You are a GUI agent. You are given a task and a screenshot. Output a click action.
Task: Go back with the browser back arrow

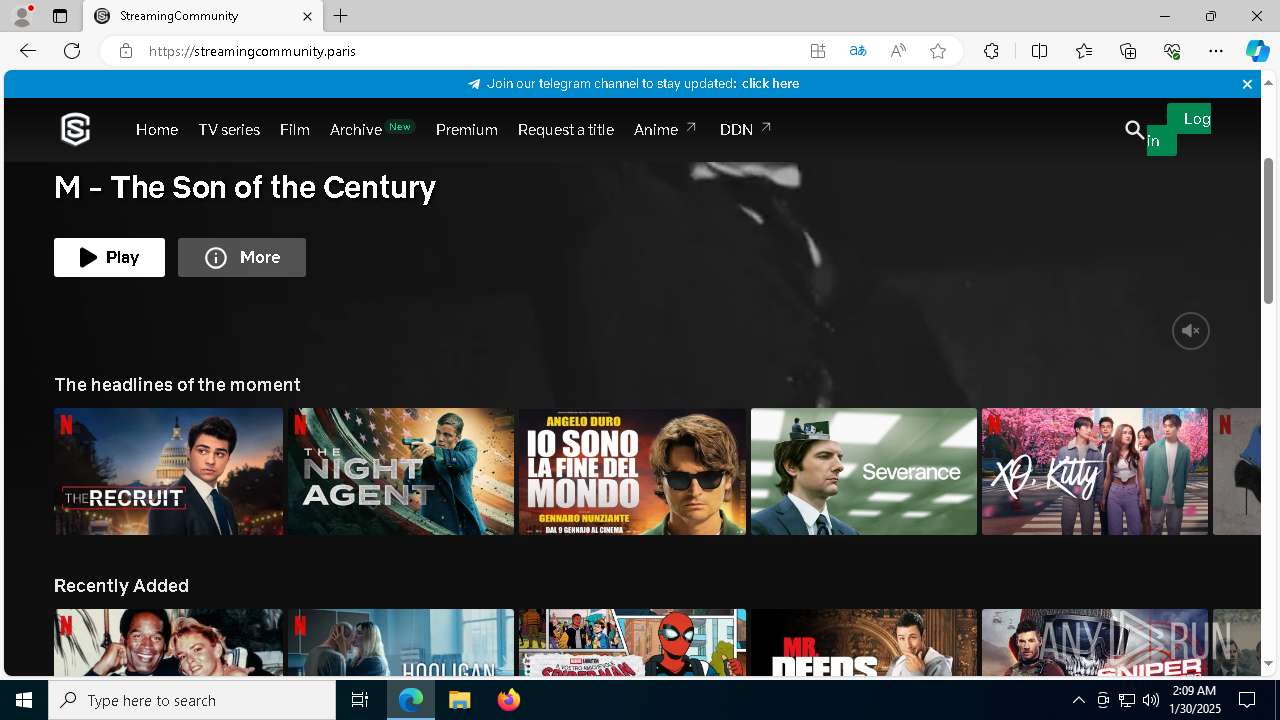(x=28, y=51)
